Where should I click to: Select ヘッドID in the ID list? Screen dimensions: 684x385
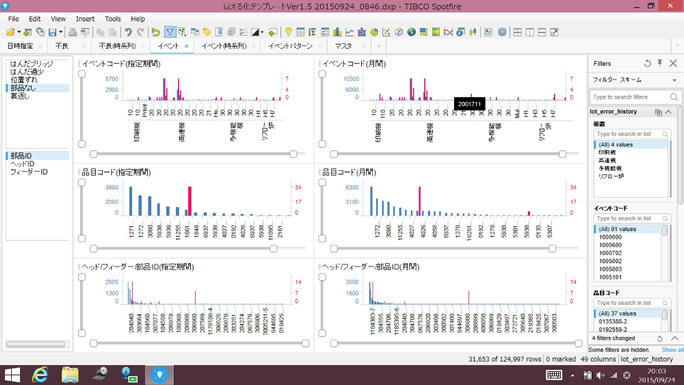coord(22,164)
